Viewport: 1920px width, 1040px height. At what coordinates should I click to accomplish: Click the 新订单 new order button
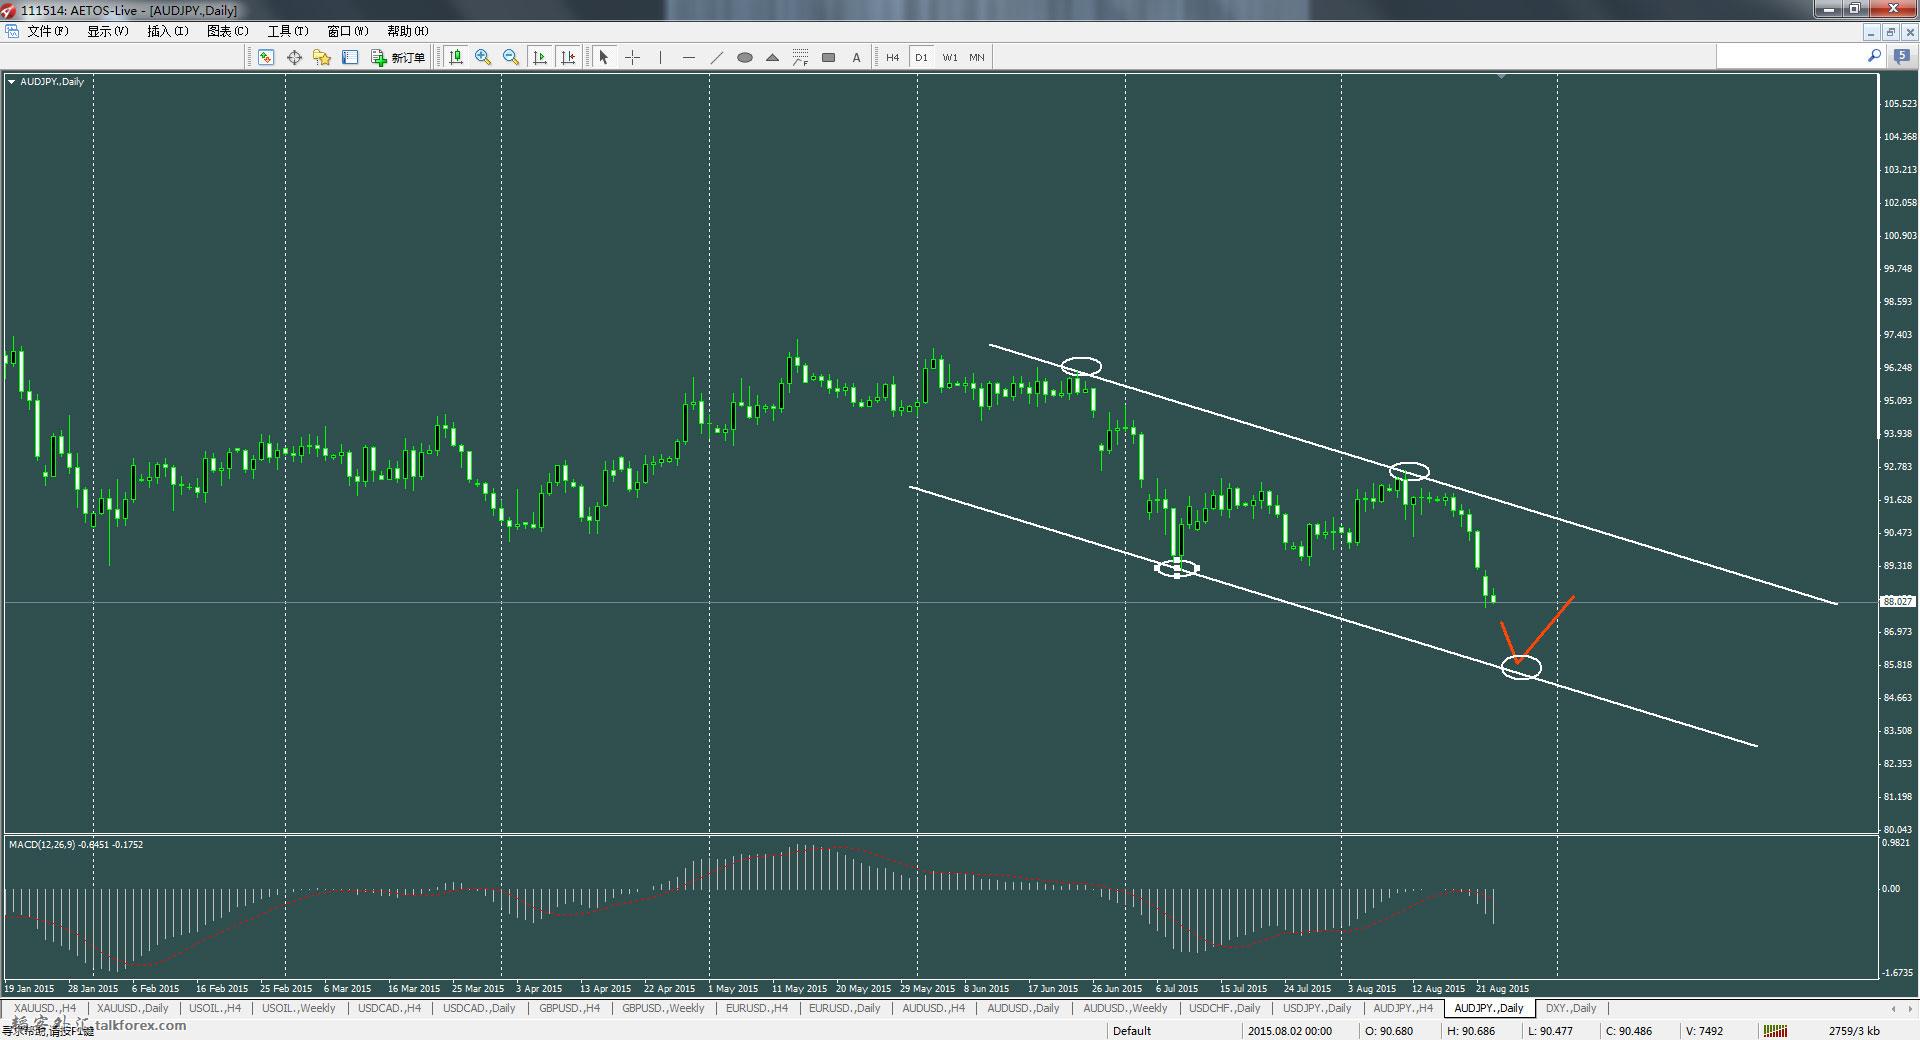398,57
